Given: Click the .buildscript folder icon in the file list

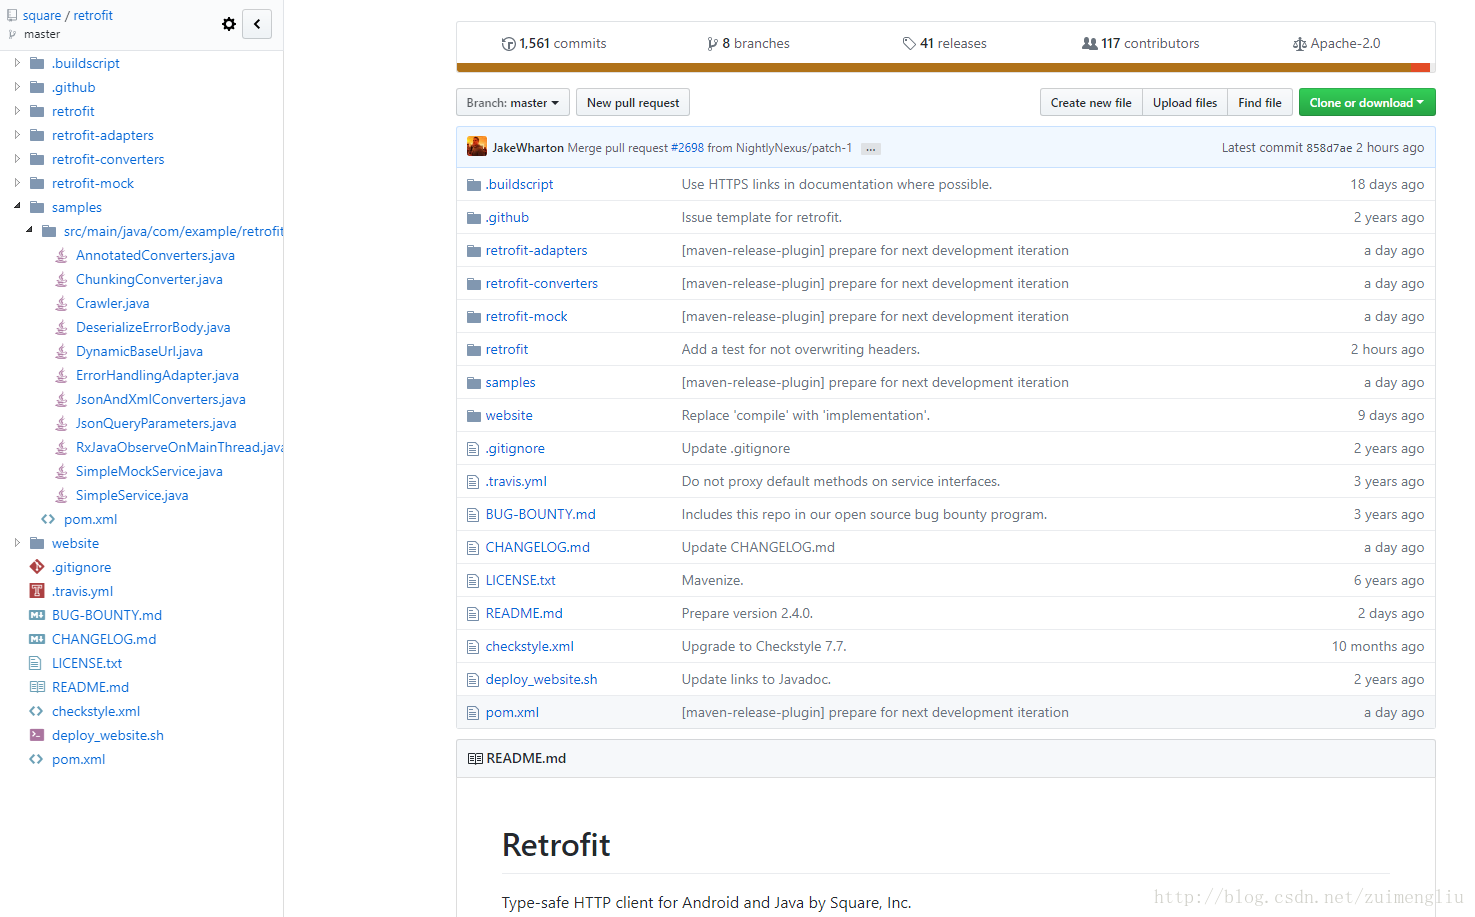Looking at the screenshot, I should click(474, 185).
